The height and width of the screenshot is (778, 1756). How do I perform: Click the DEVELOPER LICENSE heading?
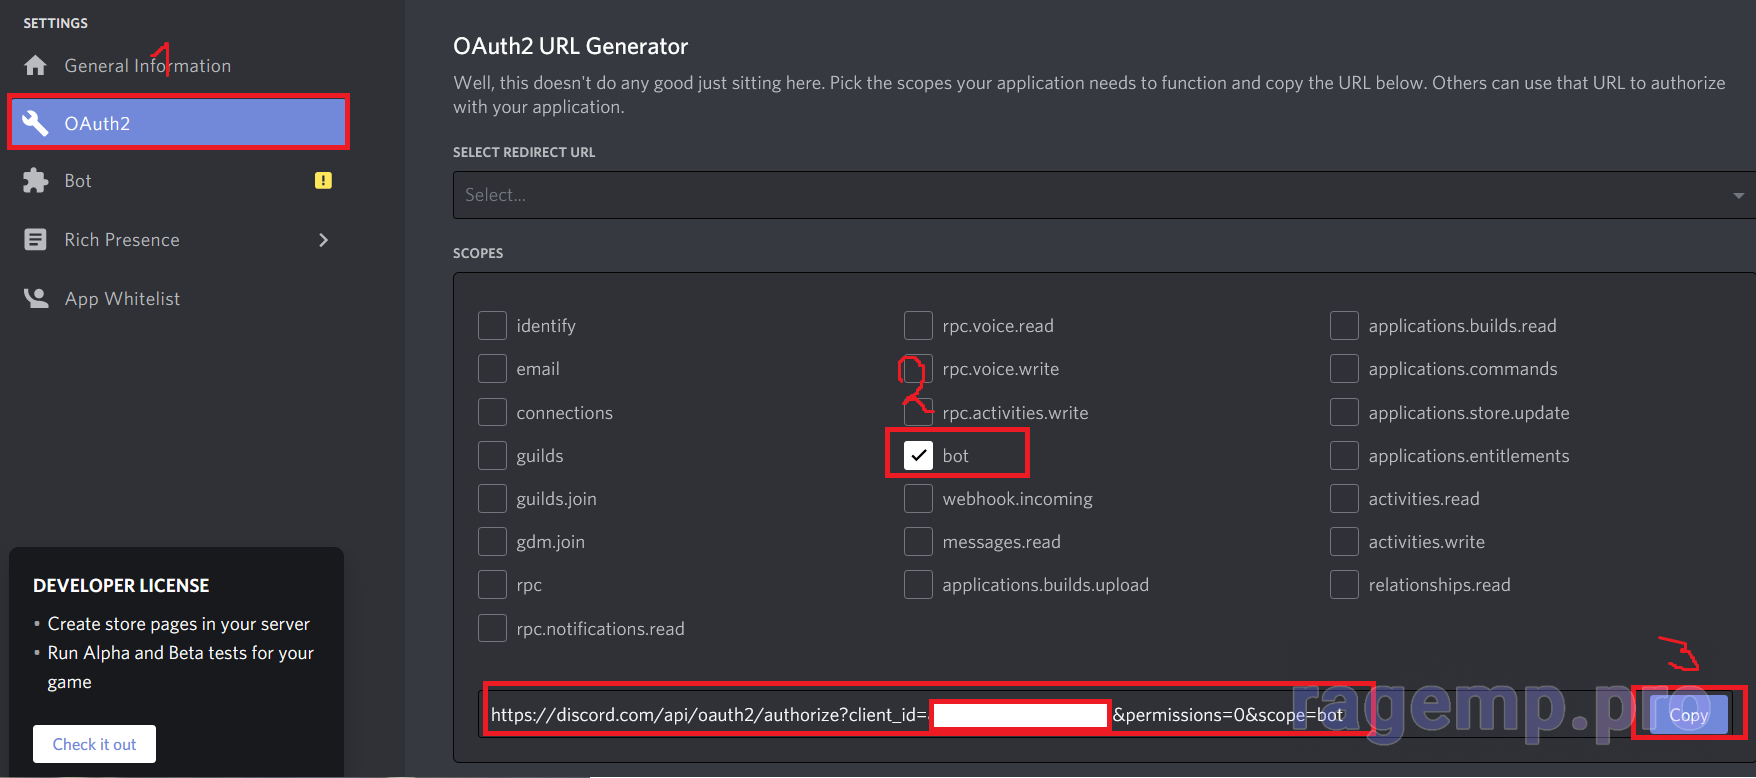tap(121, 586)
